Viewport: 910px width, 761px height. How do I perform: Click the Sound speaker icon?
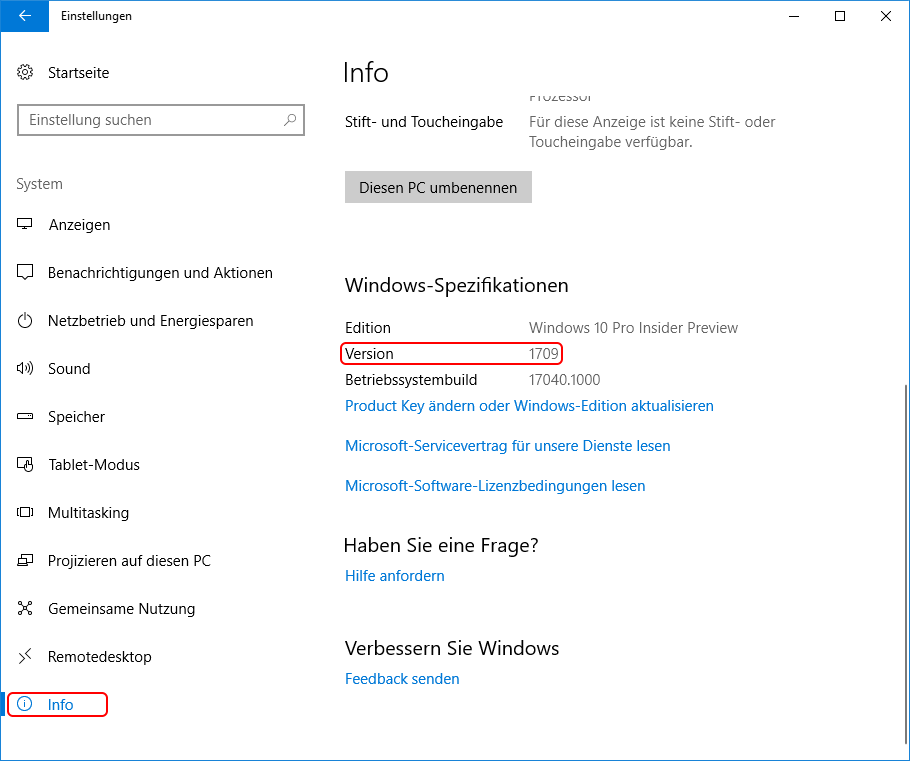(x=25, y=368)
